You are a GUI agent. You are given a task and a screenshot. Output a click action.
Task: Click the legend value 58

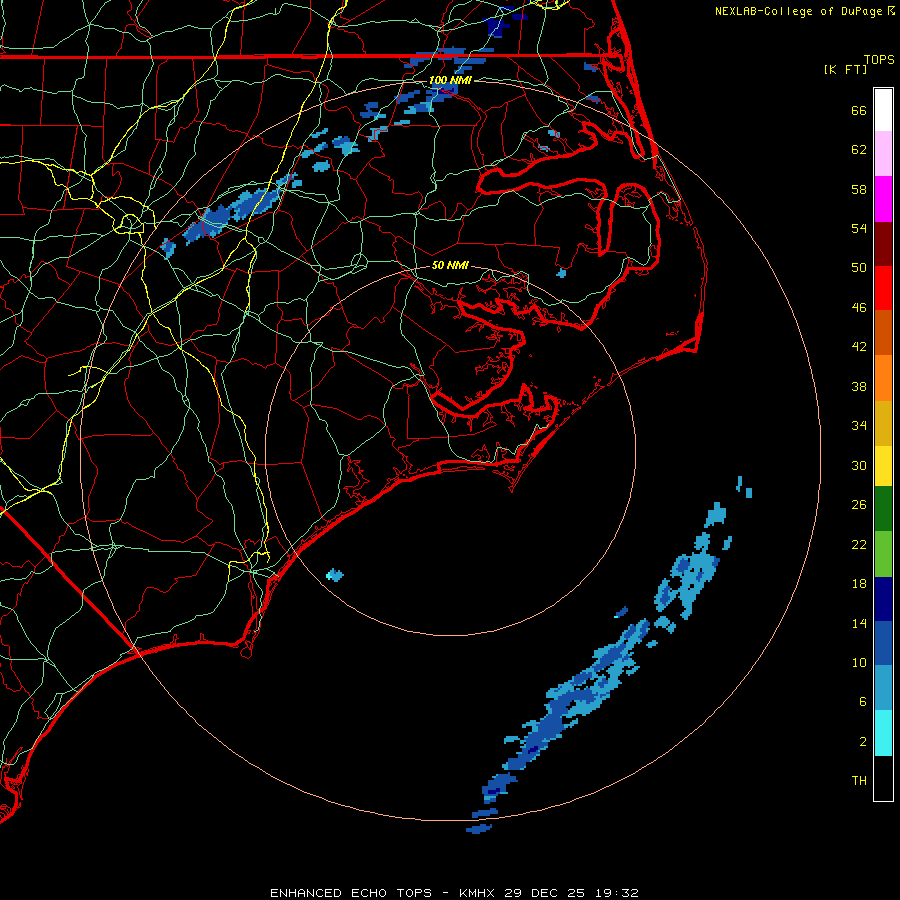pos(859,189)
